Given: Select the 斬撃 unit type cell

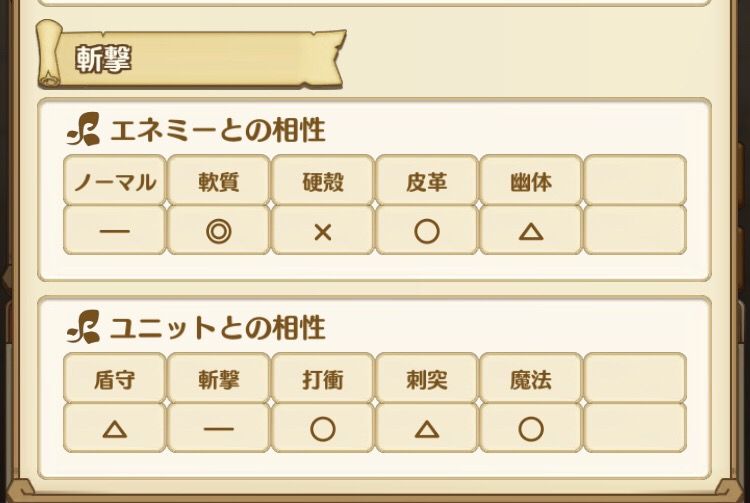Looking at the screenshot, I should 218,379.
